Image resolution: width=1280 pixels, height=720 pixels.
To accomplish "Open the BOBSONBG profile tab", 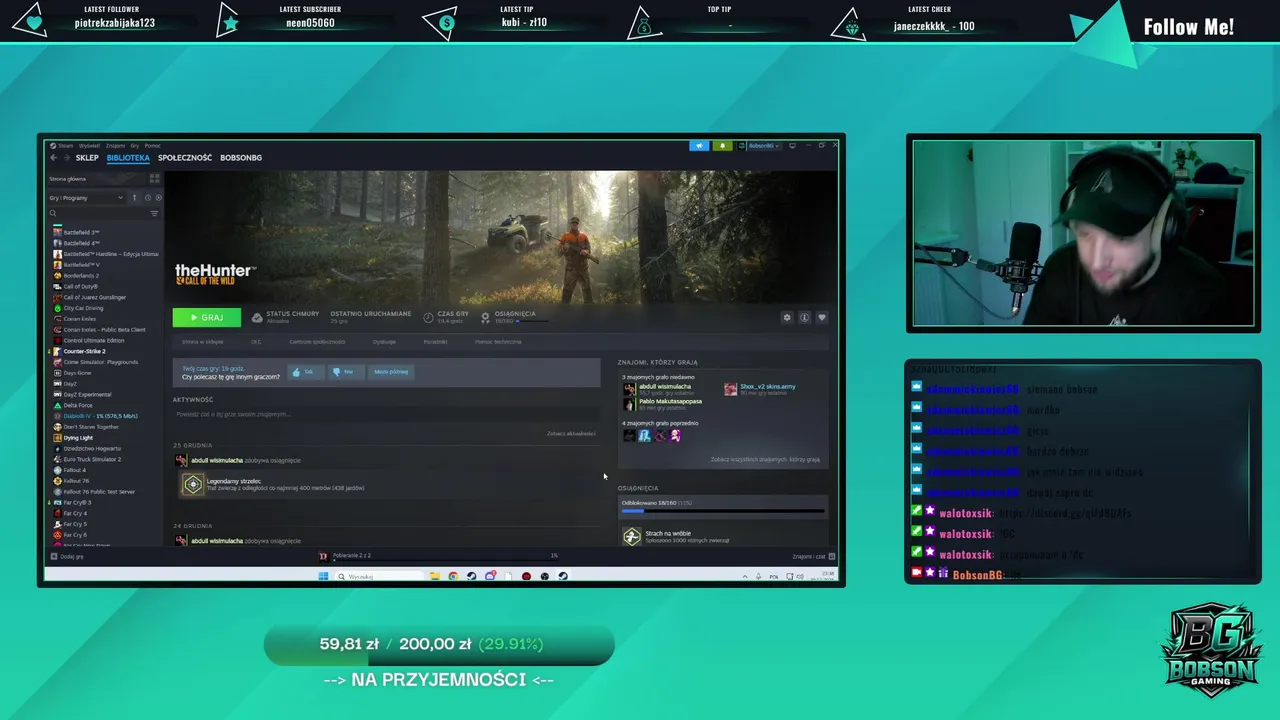I will [x=241, y=158].
